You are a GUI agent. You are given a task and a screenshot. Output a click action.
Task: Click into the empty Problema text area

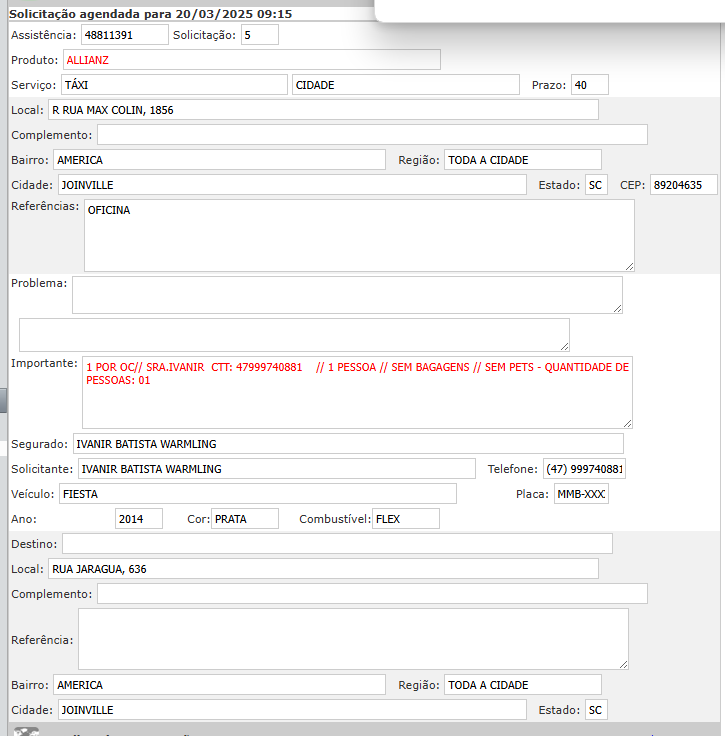346,295
